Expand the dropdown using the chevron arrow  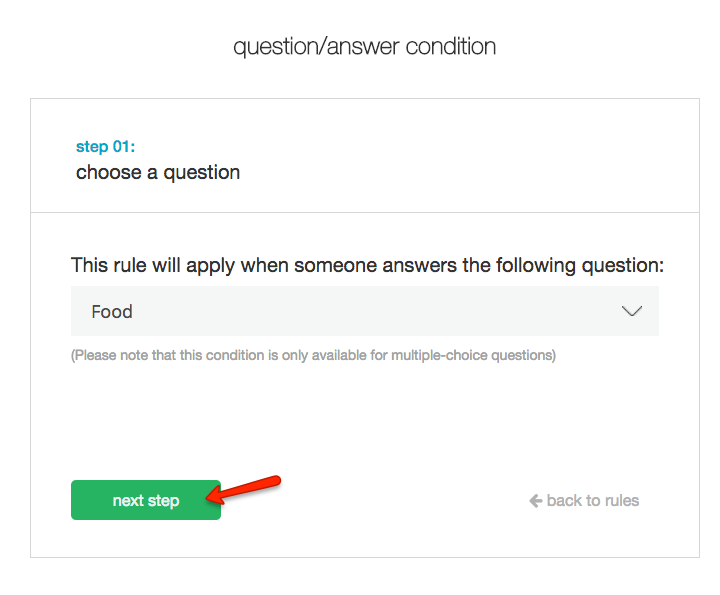point(631,311)
